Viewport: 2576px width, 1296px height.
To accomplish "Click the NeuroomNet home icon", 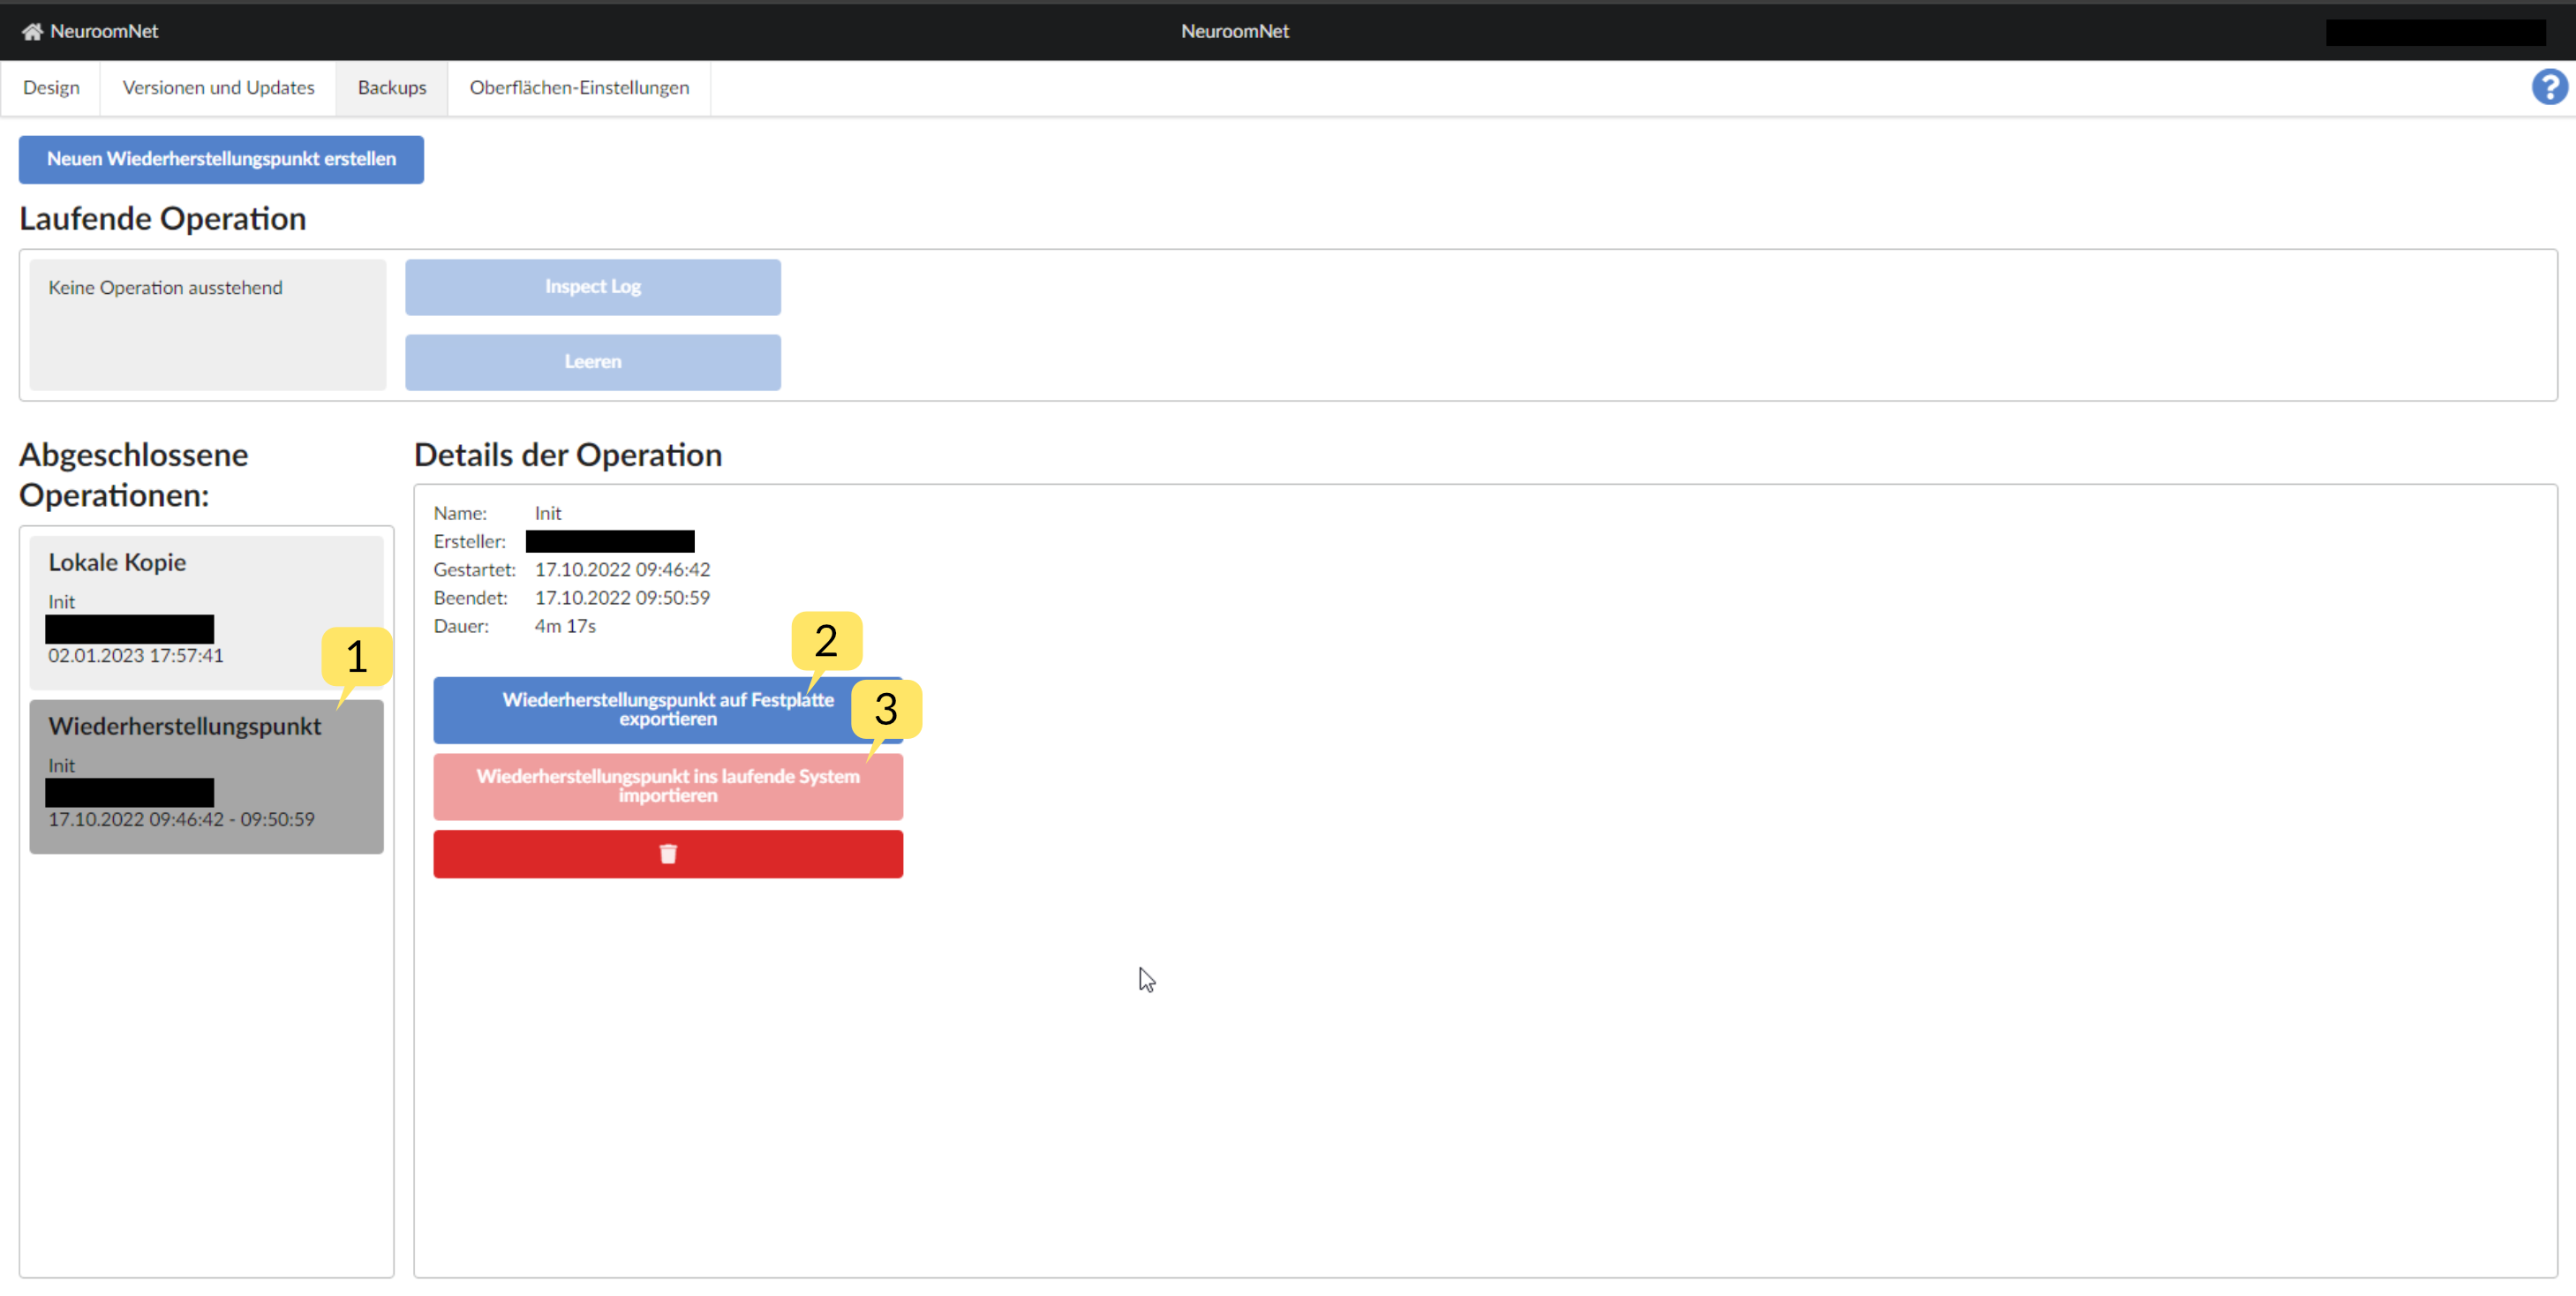I will point(32,31).
